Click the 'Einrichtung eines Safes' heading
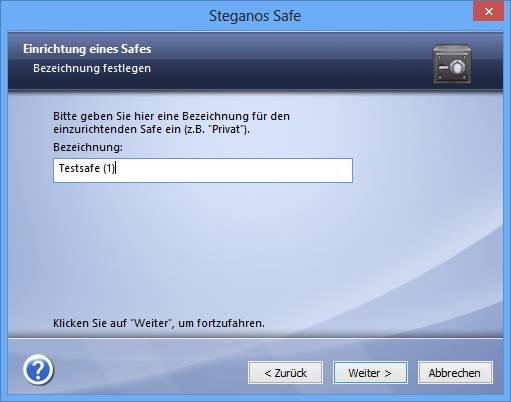The width and height of the screenshot is (511, 402). click(87, 49)
